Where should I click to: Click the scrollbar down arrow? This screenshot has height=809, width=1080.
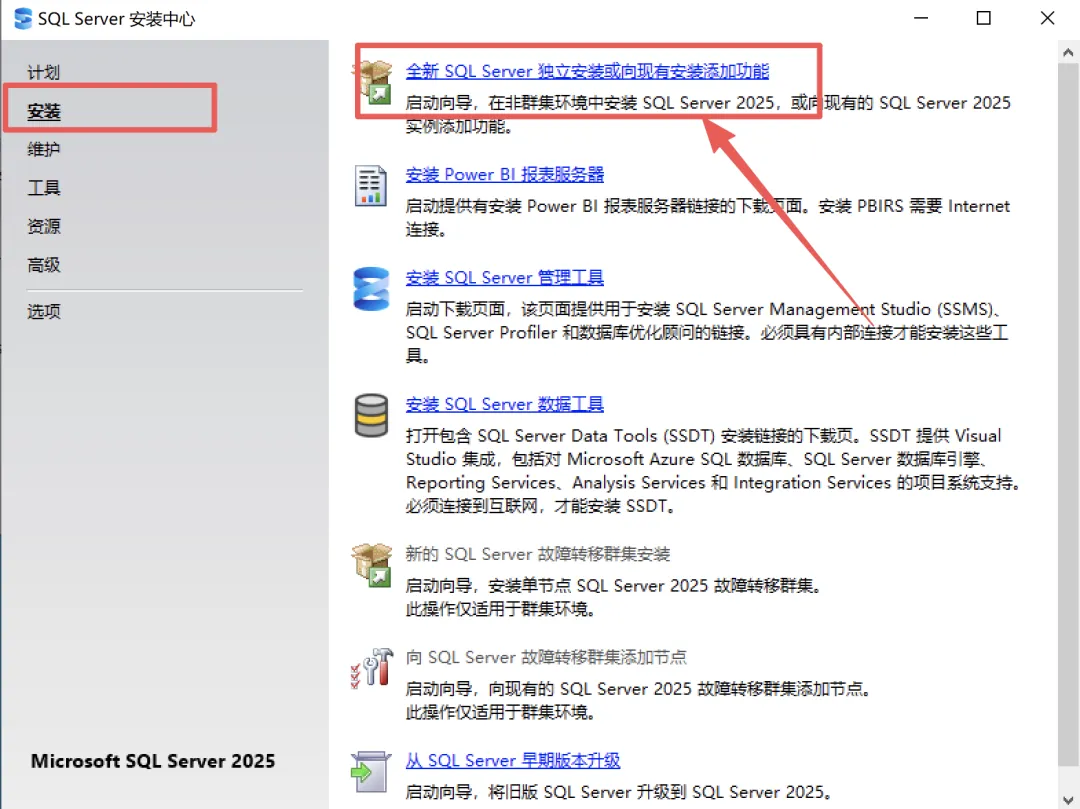pyautogui.click(x=1068, y=799)
